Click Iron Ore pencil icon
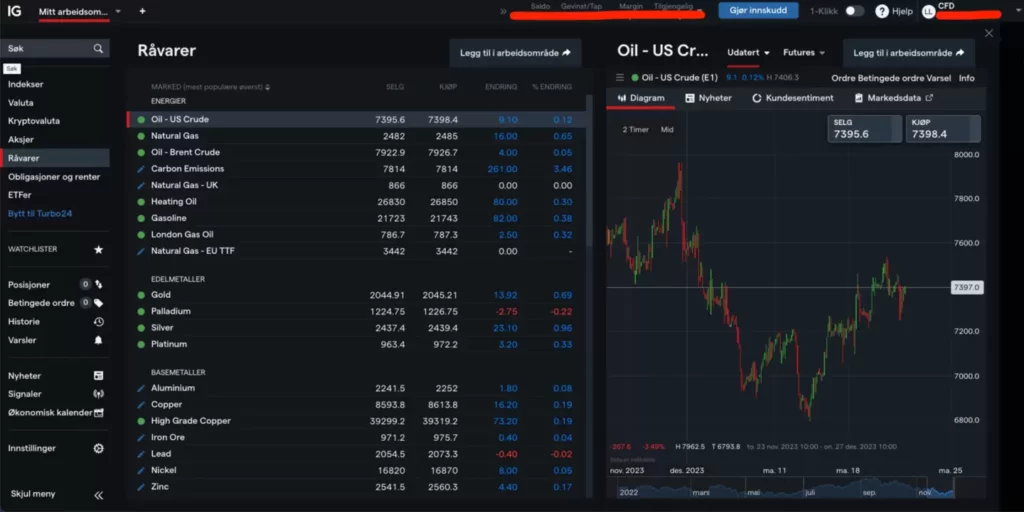This screenshot has height=512, width=1024. point(141,438)
